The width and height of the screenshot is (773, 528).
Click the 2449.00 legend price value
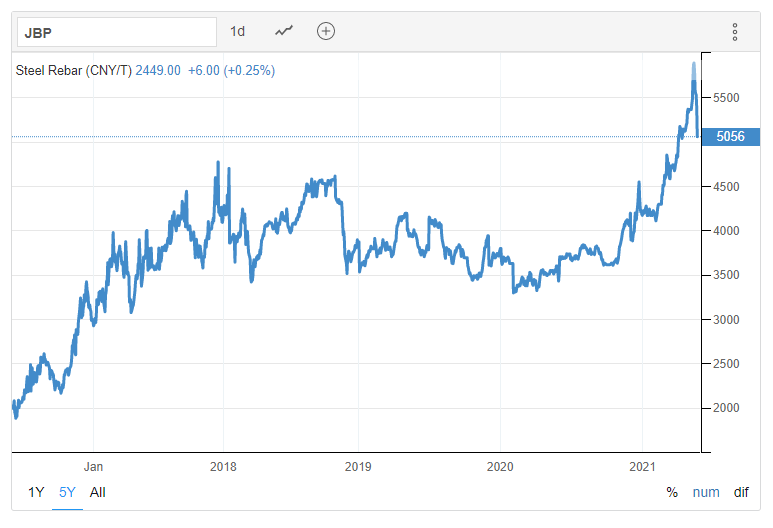[158, 70]
